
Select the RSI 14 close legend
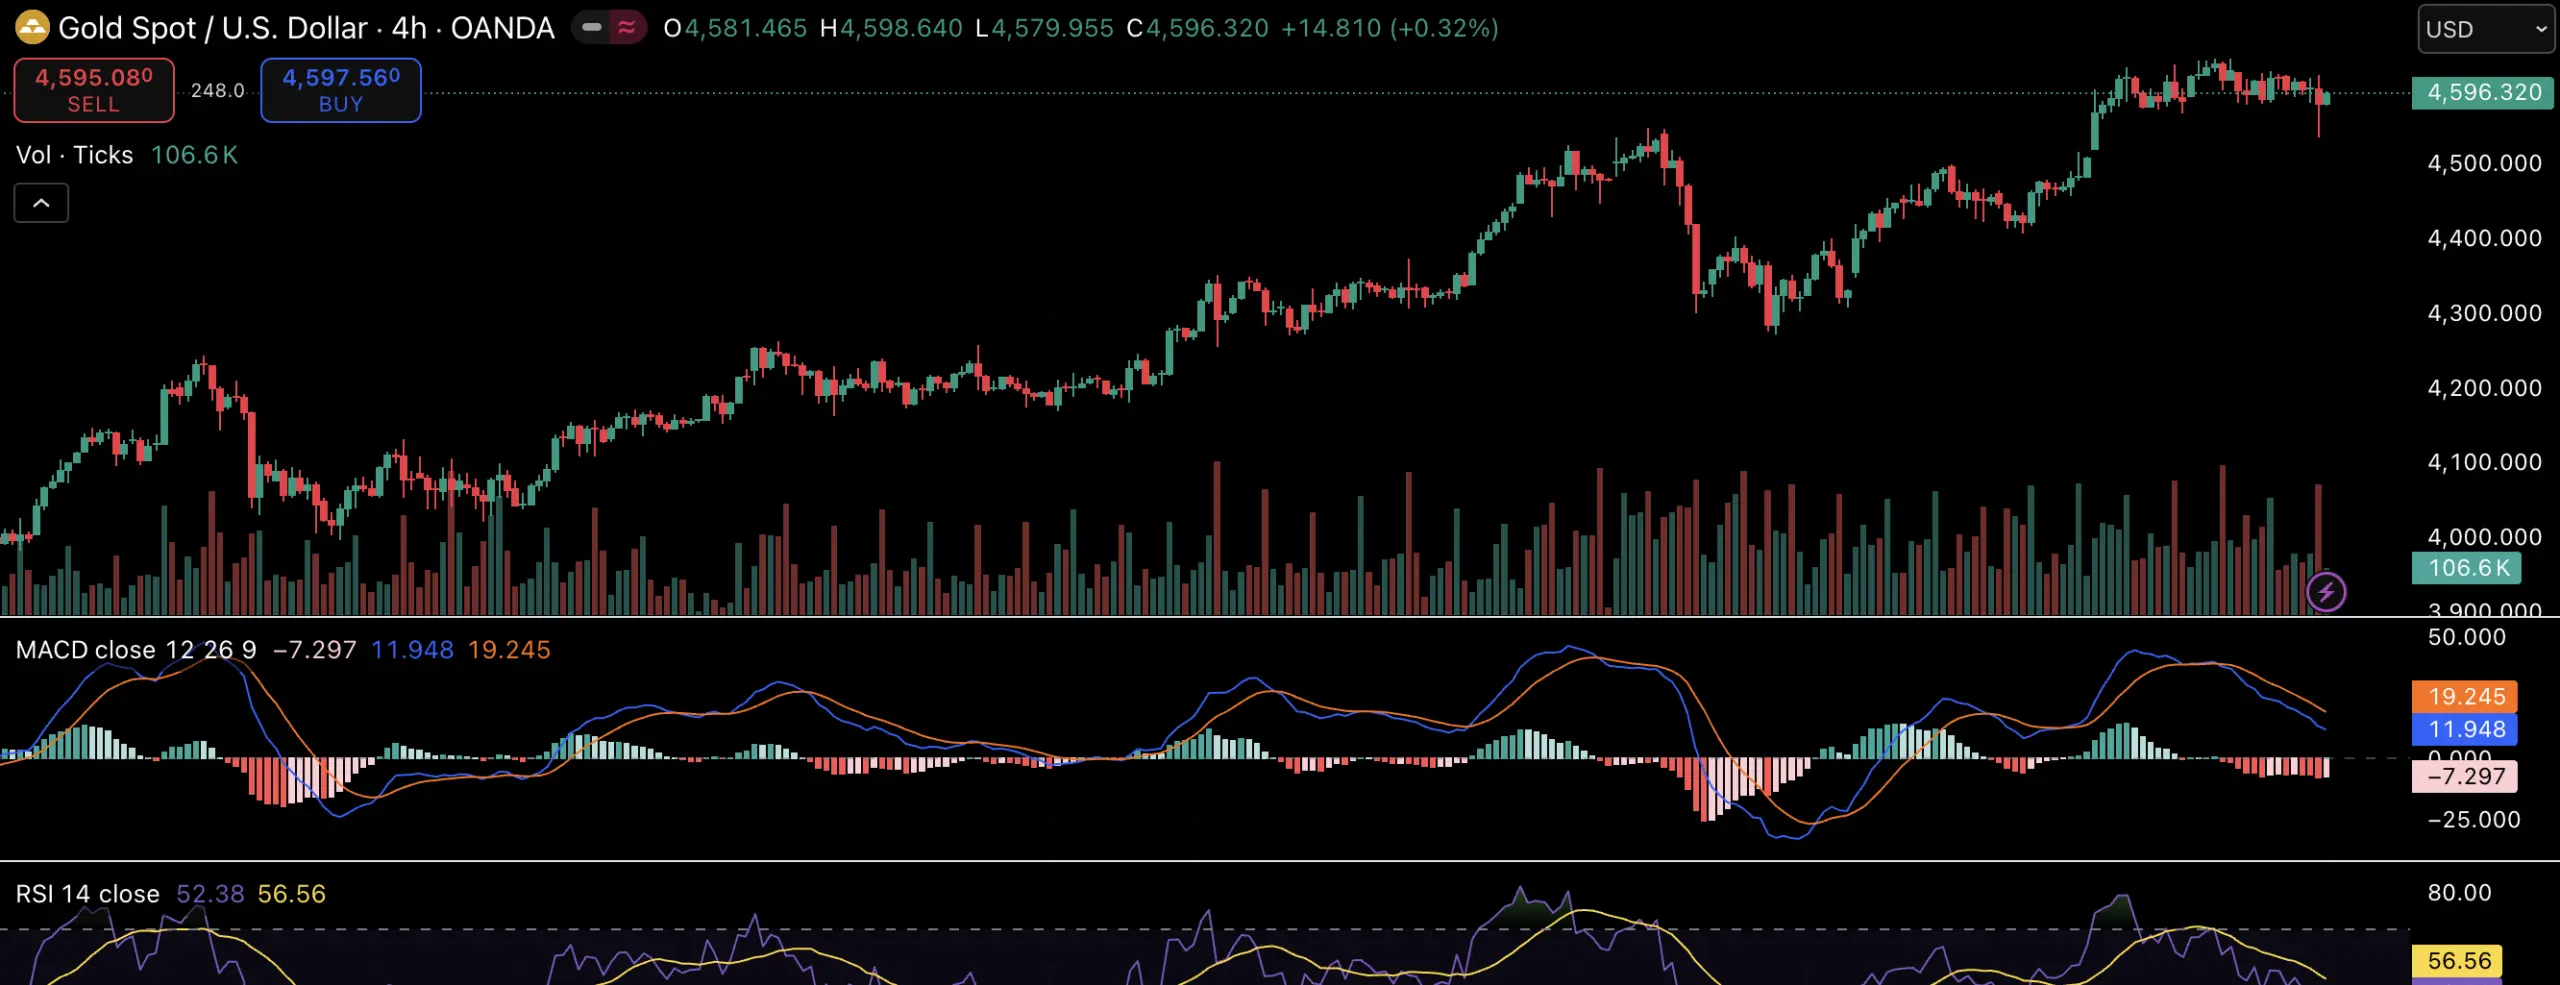coord(88,893)
